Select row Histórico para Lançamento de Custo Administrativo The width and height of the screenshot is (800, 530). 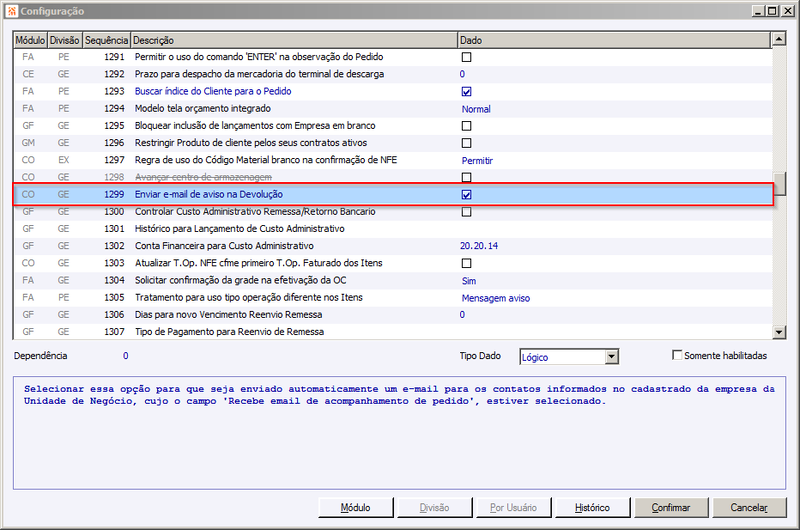392,229
